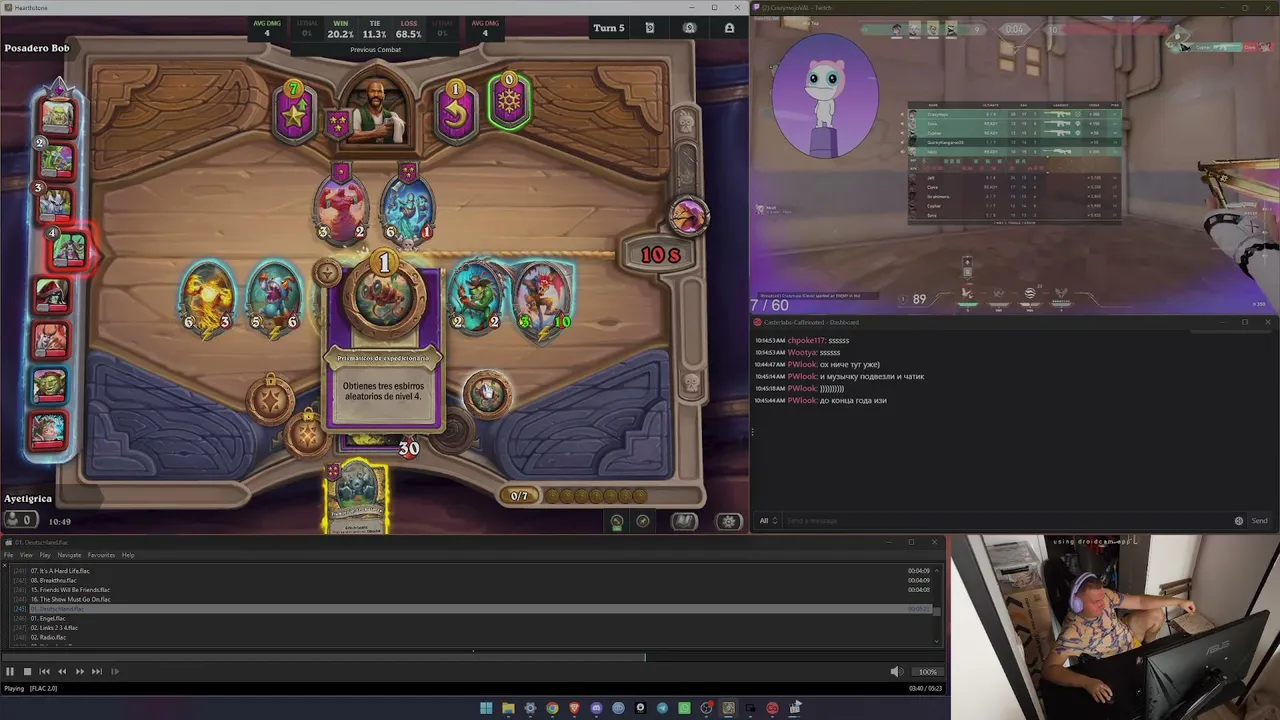Select your golden minion with 10 health
Screen dimensions: 1280x720
544,297
